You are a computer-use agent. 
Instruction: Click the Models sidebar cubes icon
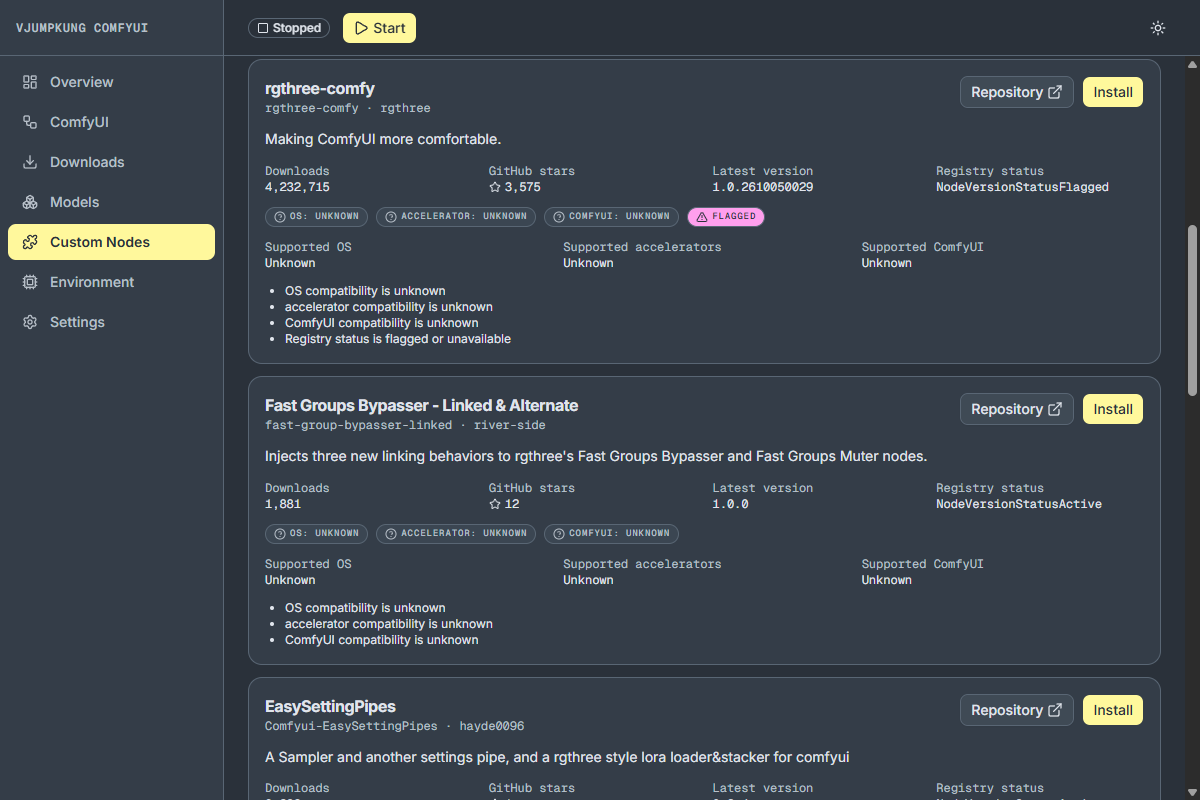[30, 202]
